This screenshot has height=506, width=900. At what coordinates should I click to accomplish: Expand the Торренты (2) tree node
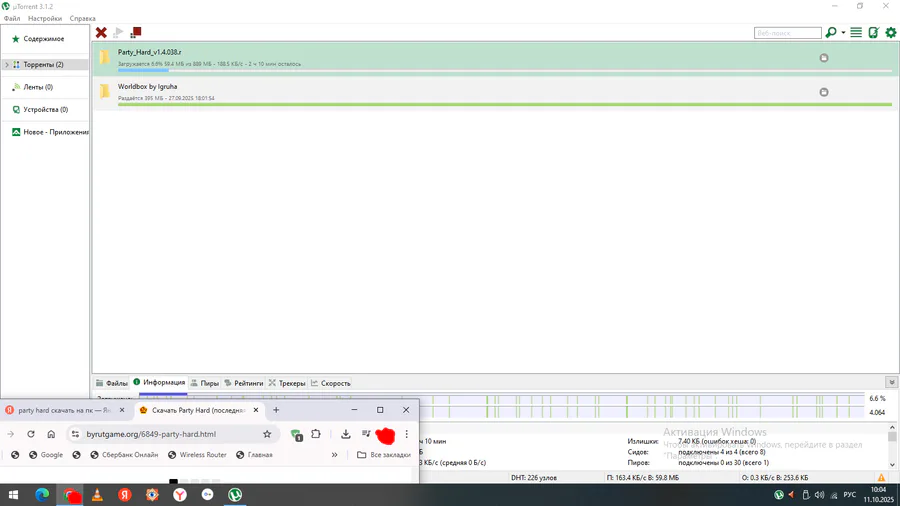pos(7,65)
